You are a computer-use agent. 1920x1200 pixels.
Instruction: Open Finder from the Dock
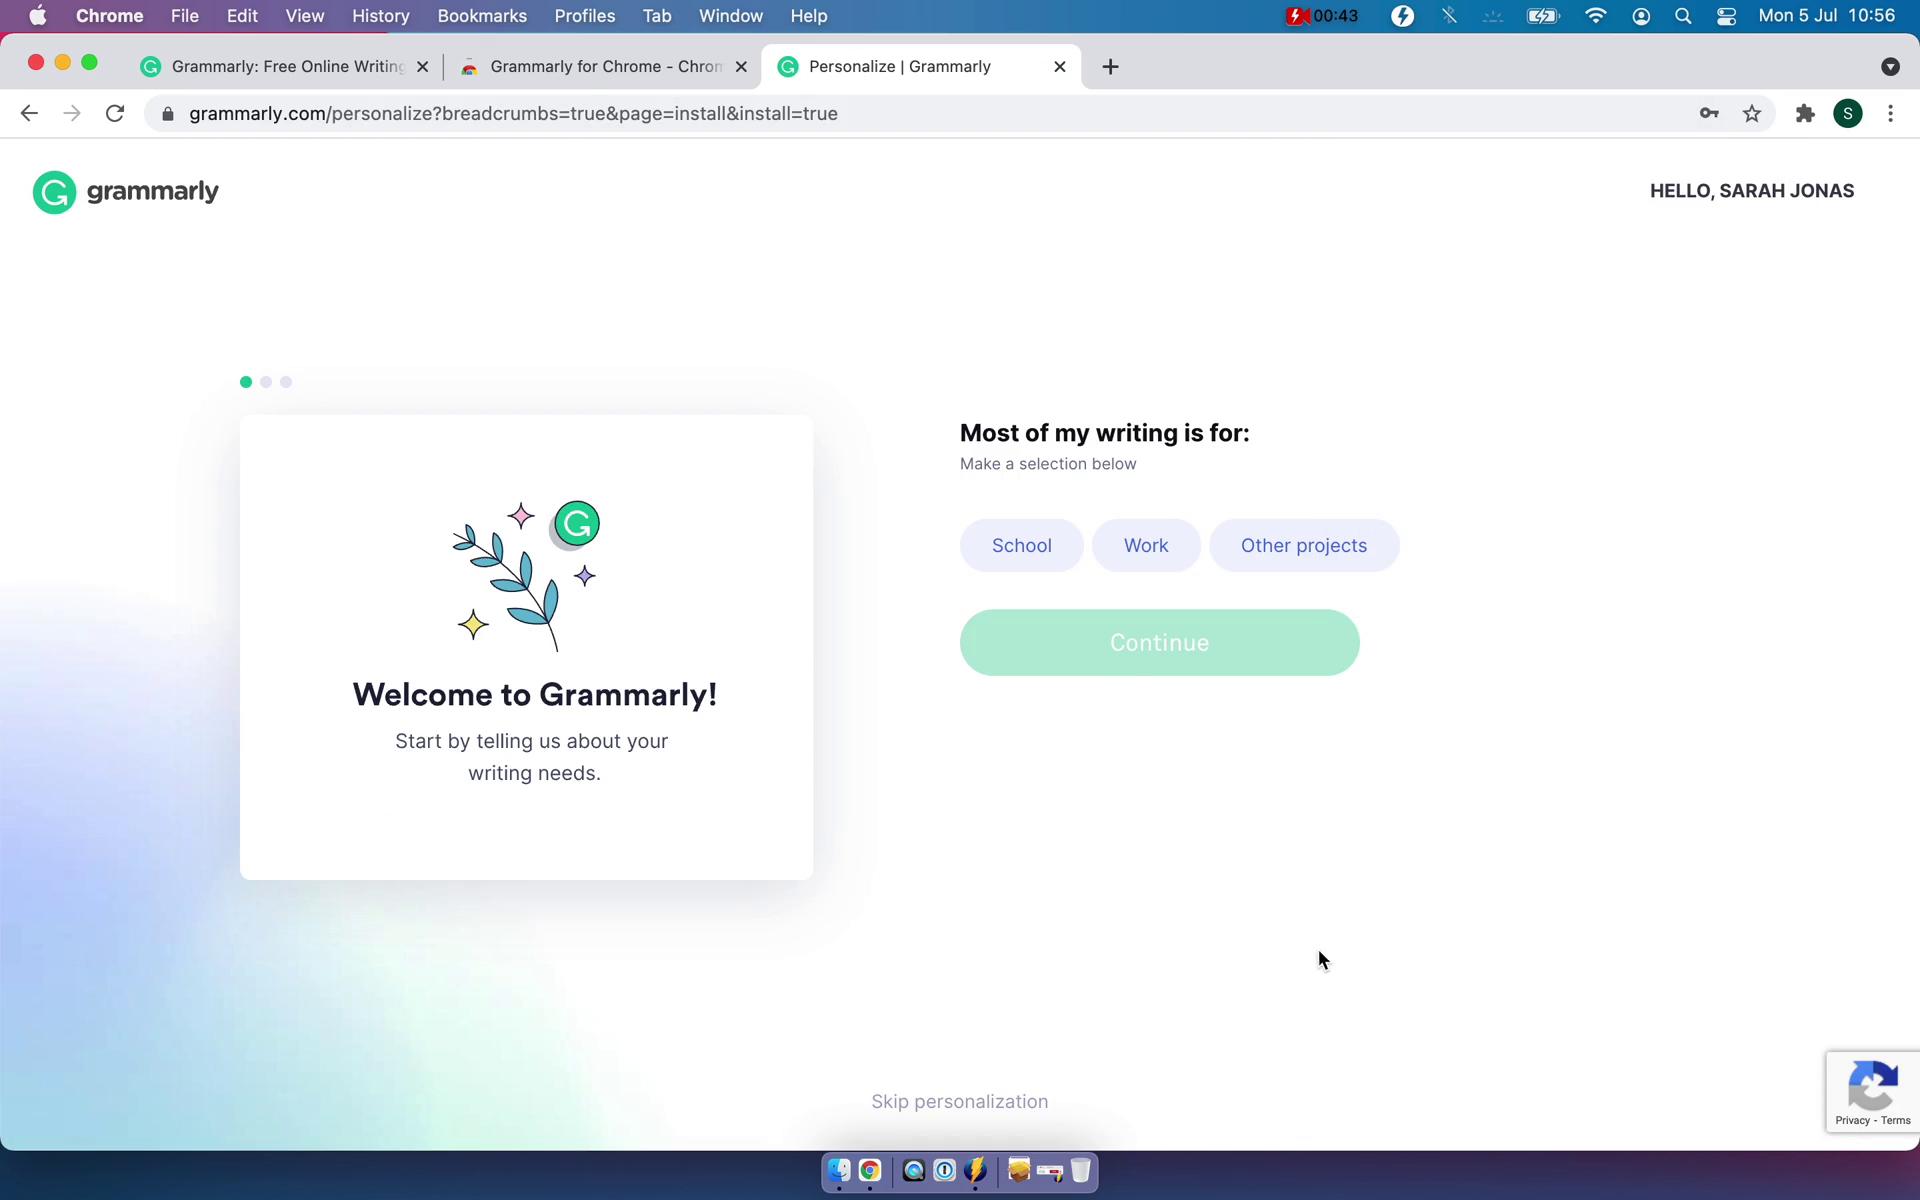pos(839,1170)
